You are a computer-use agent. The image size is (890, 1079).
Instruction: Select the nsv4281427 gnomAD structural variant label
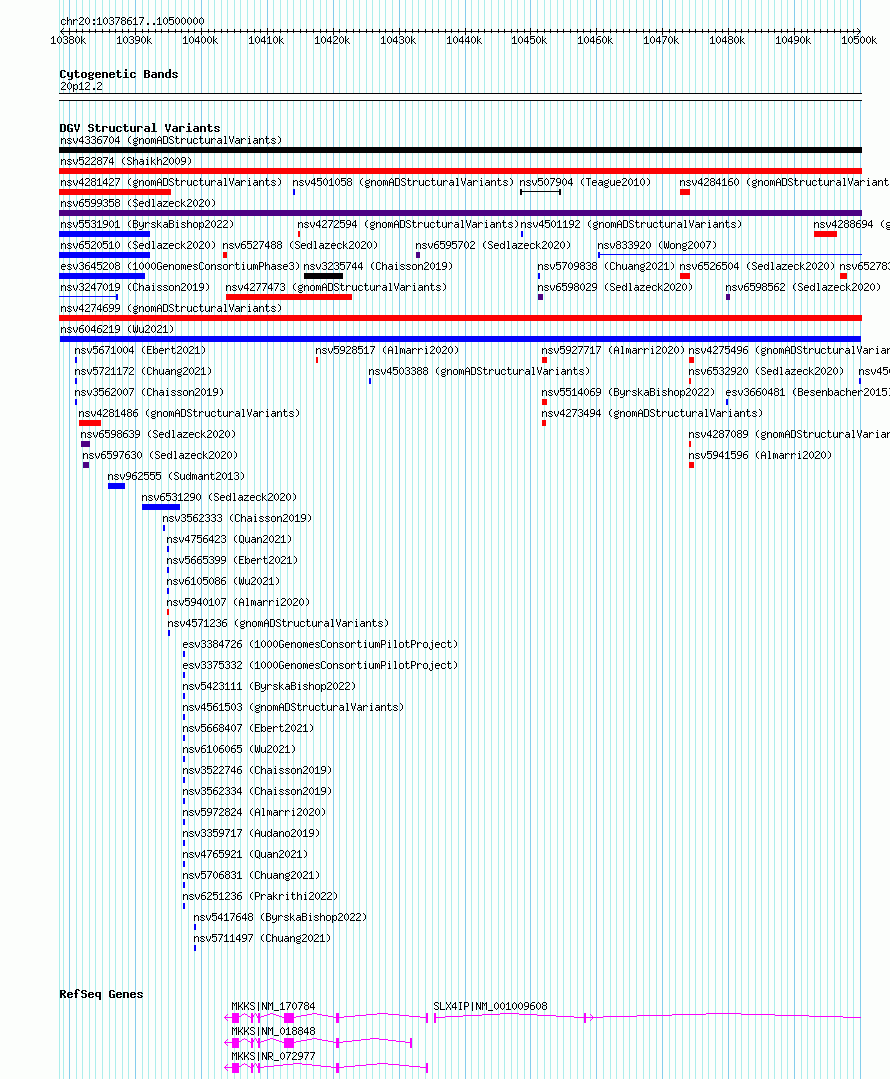click(x=171, y=182)
